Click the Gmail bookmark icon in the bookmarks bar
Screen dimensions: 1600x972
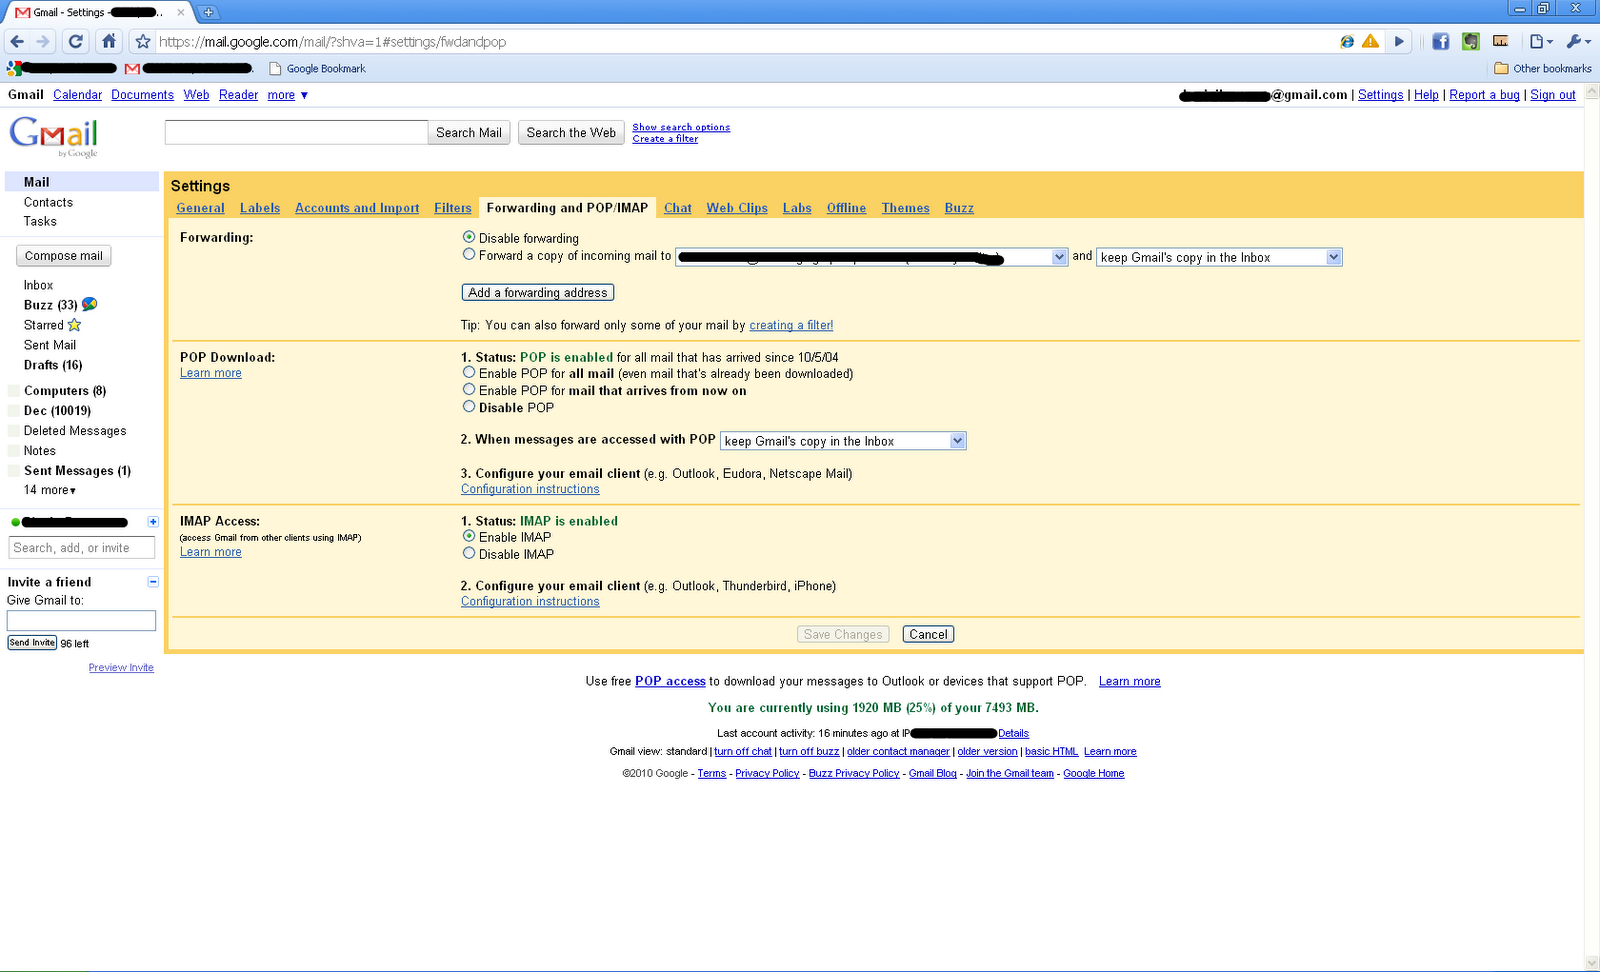pyautogui.click(x=132, y=69)
